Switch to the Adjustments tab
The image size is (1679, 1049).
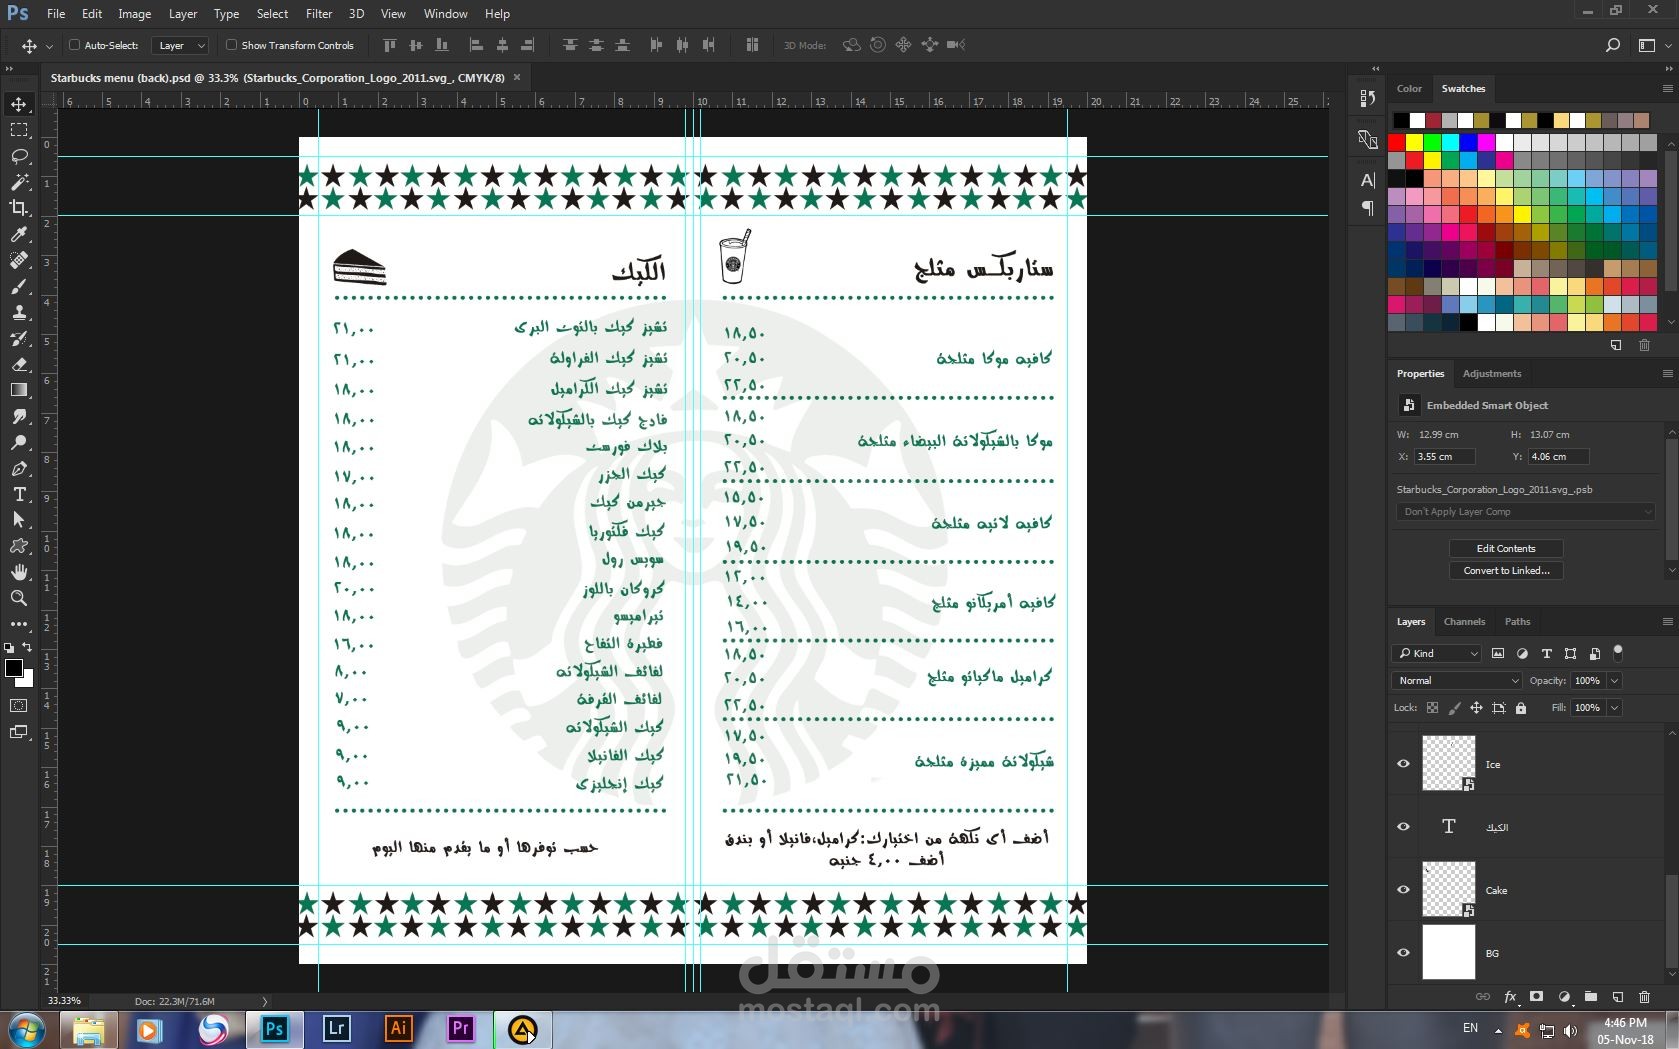pos(1492,373)
